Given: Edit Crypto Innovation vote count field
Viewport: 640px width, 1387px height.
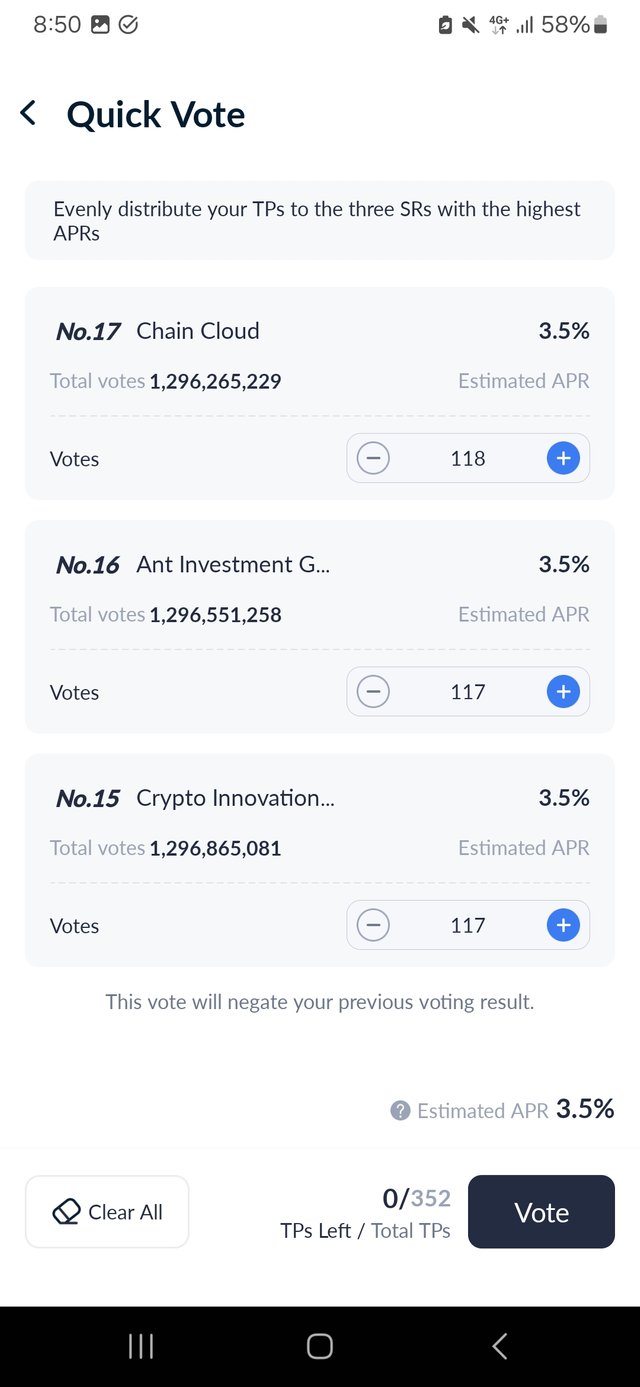Looking at the screenshot, I should (468, 925).
